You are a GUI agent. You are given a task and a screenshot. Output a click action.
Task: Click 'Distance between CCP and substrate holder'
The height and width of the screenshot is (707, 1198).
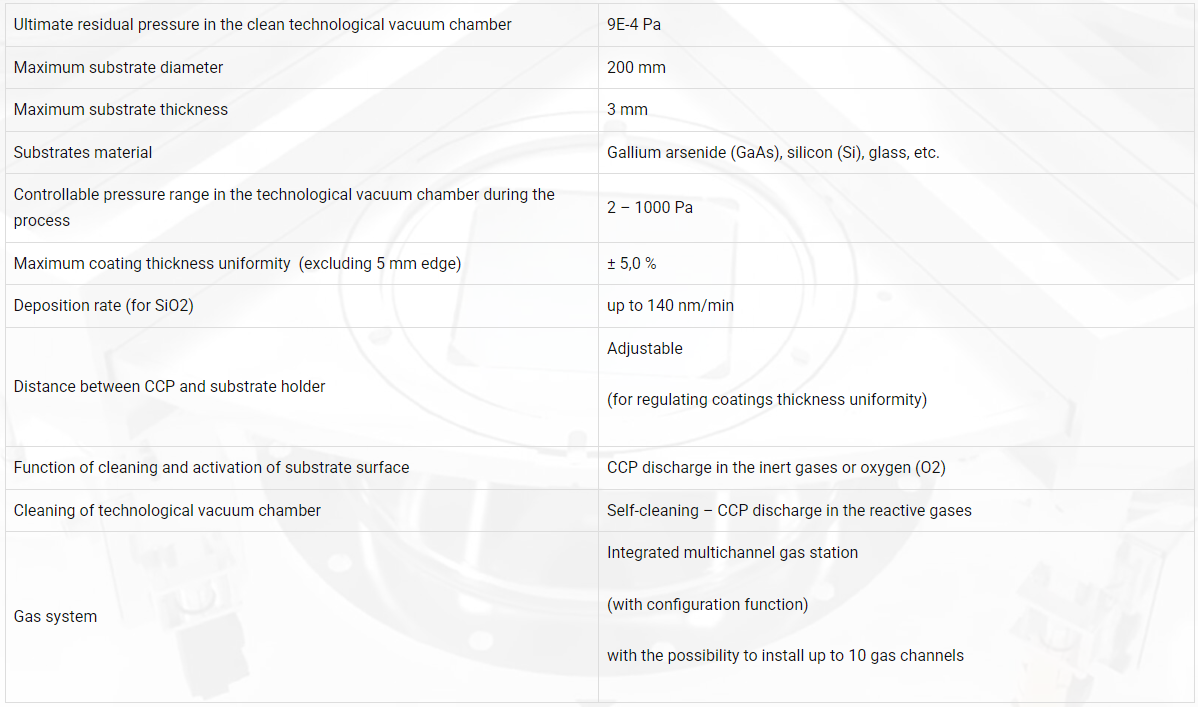coord(169,386)
